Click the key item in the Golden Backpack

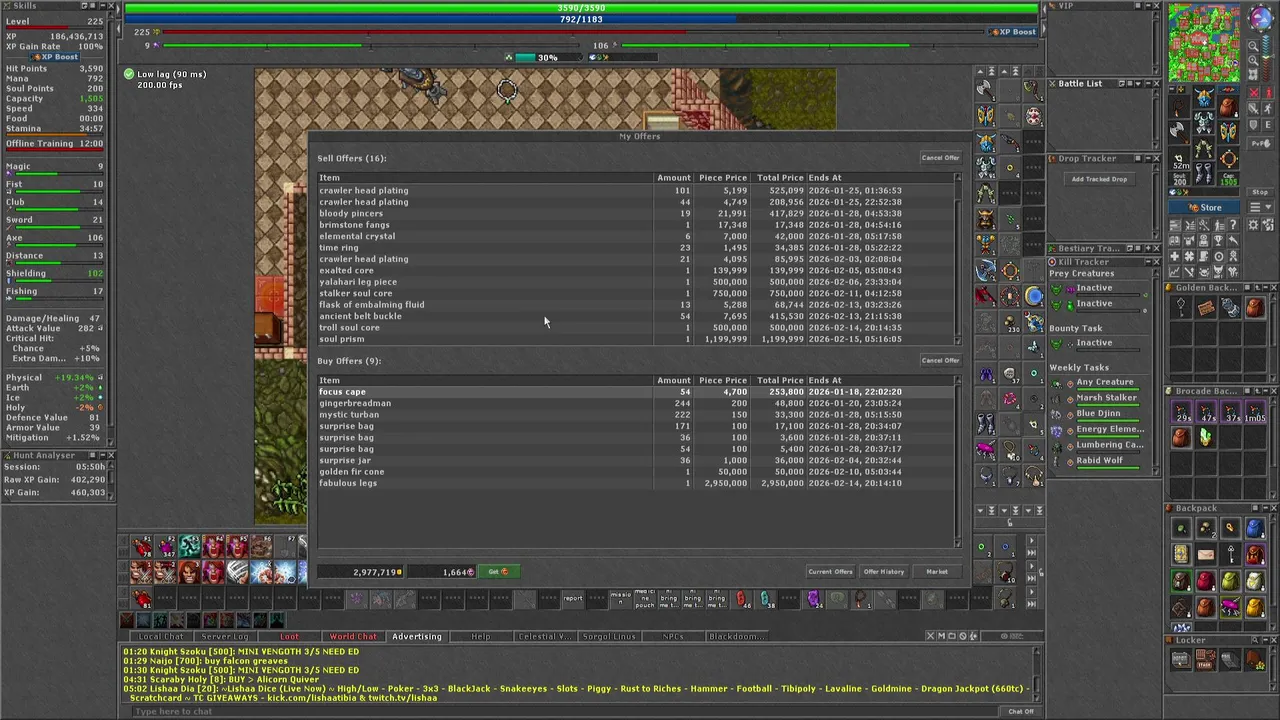[1182, 307]
